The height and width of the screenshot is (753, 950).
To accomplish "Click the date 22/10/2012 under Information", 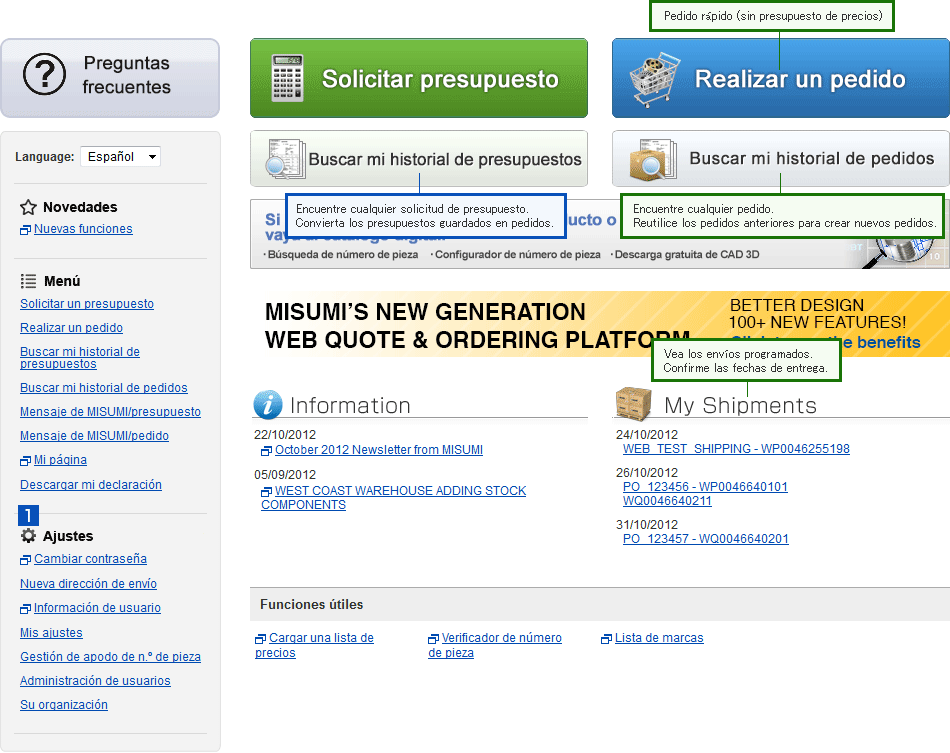I will pyautogui.click(x=285, y=434).
